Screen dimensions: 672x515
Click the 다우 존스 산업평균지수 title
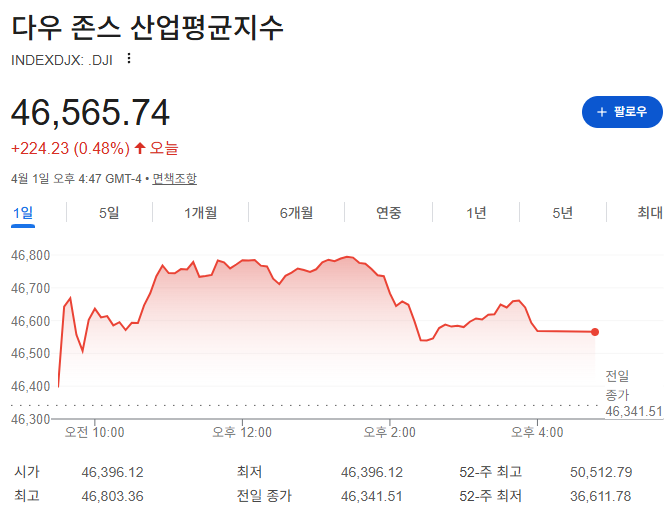(148, 27)
